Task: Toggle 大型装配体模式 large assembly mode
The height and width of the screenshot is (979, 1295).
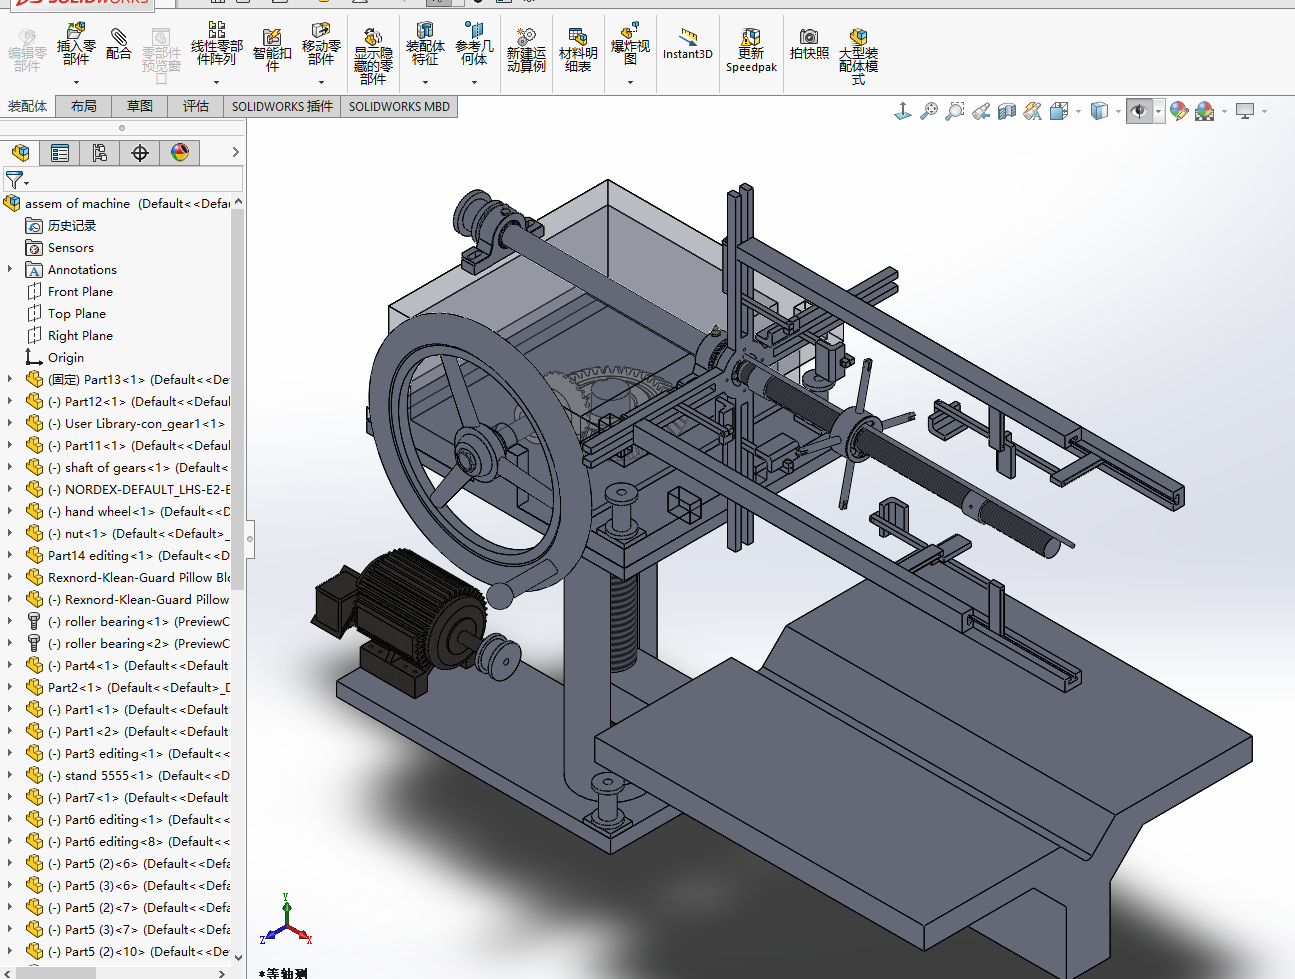Action: [858, 52]
